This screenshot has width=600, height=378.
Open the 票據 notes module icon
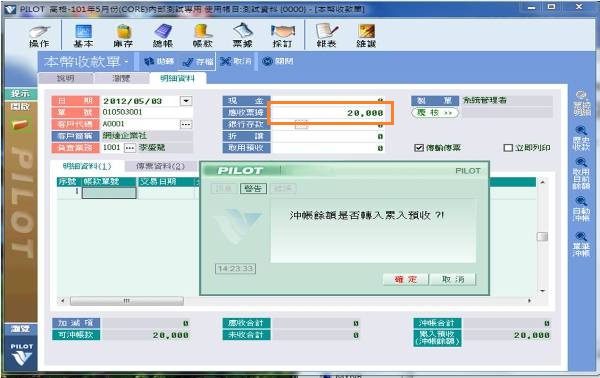coord(243,36)
